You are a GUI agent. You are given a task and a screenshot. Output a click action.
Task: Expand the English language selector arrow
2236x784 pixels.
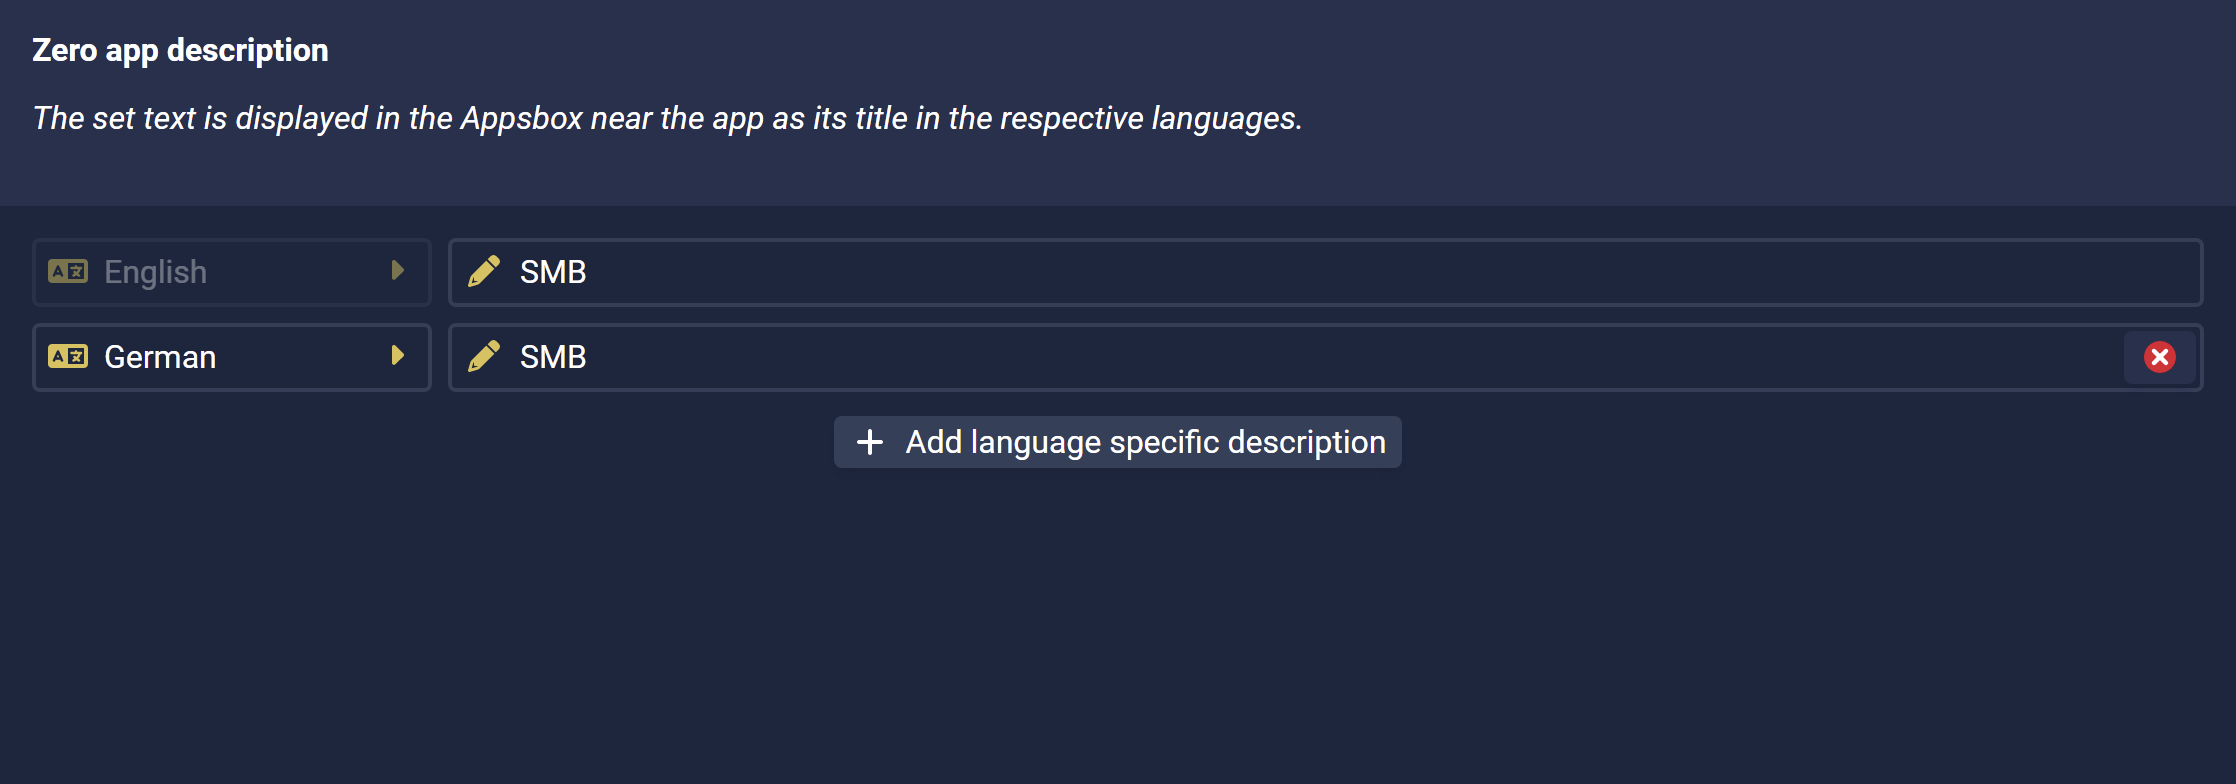(398, 270)
